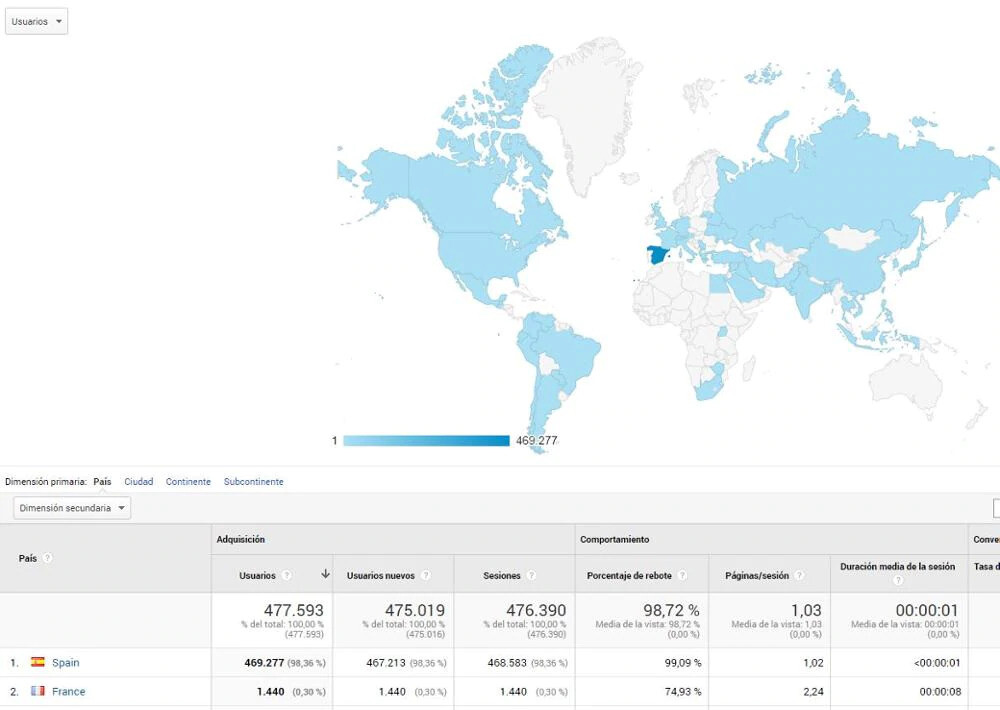Click the Spain flag icon in row 1
This screenshot has width=1000, height=710.
point(36,662)
